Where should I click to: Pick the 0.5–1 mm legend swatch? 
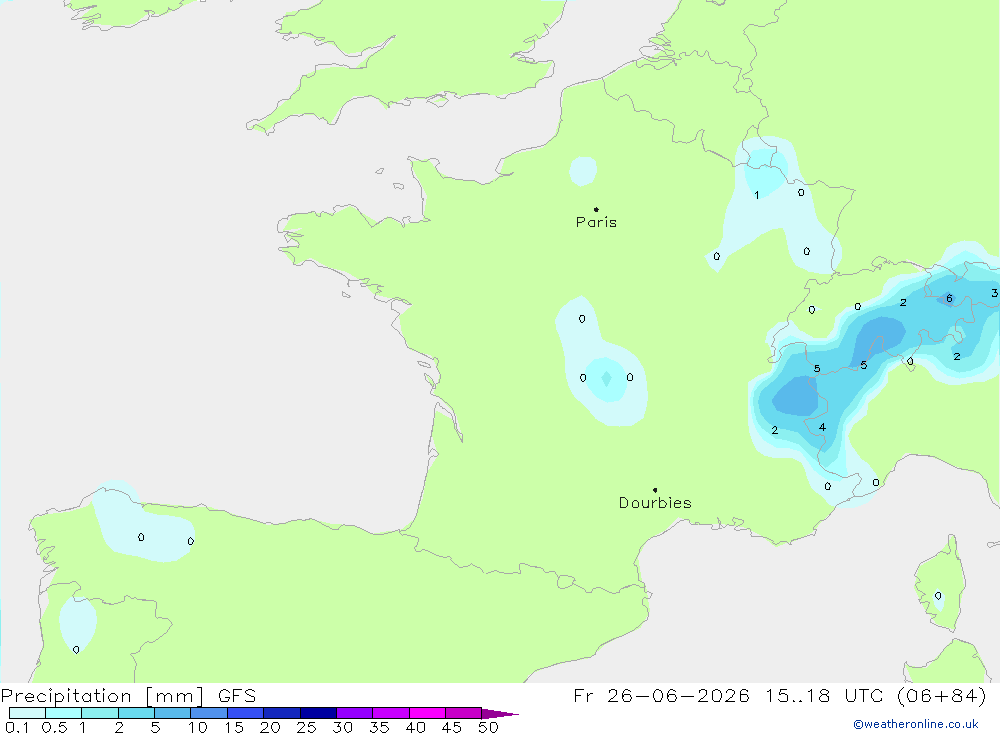point(64,713)
